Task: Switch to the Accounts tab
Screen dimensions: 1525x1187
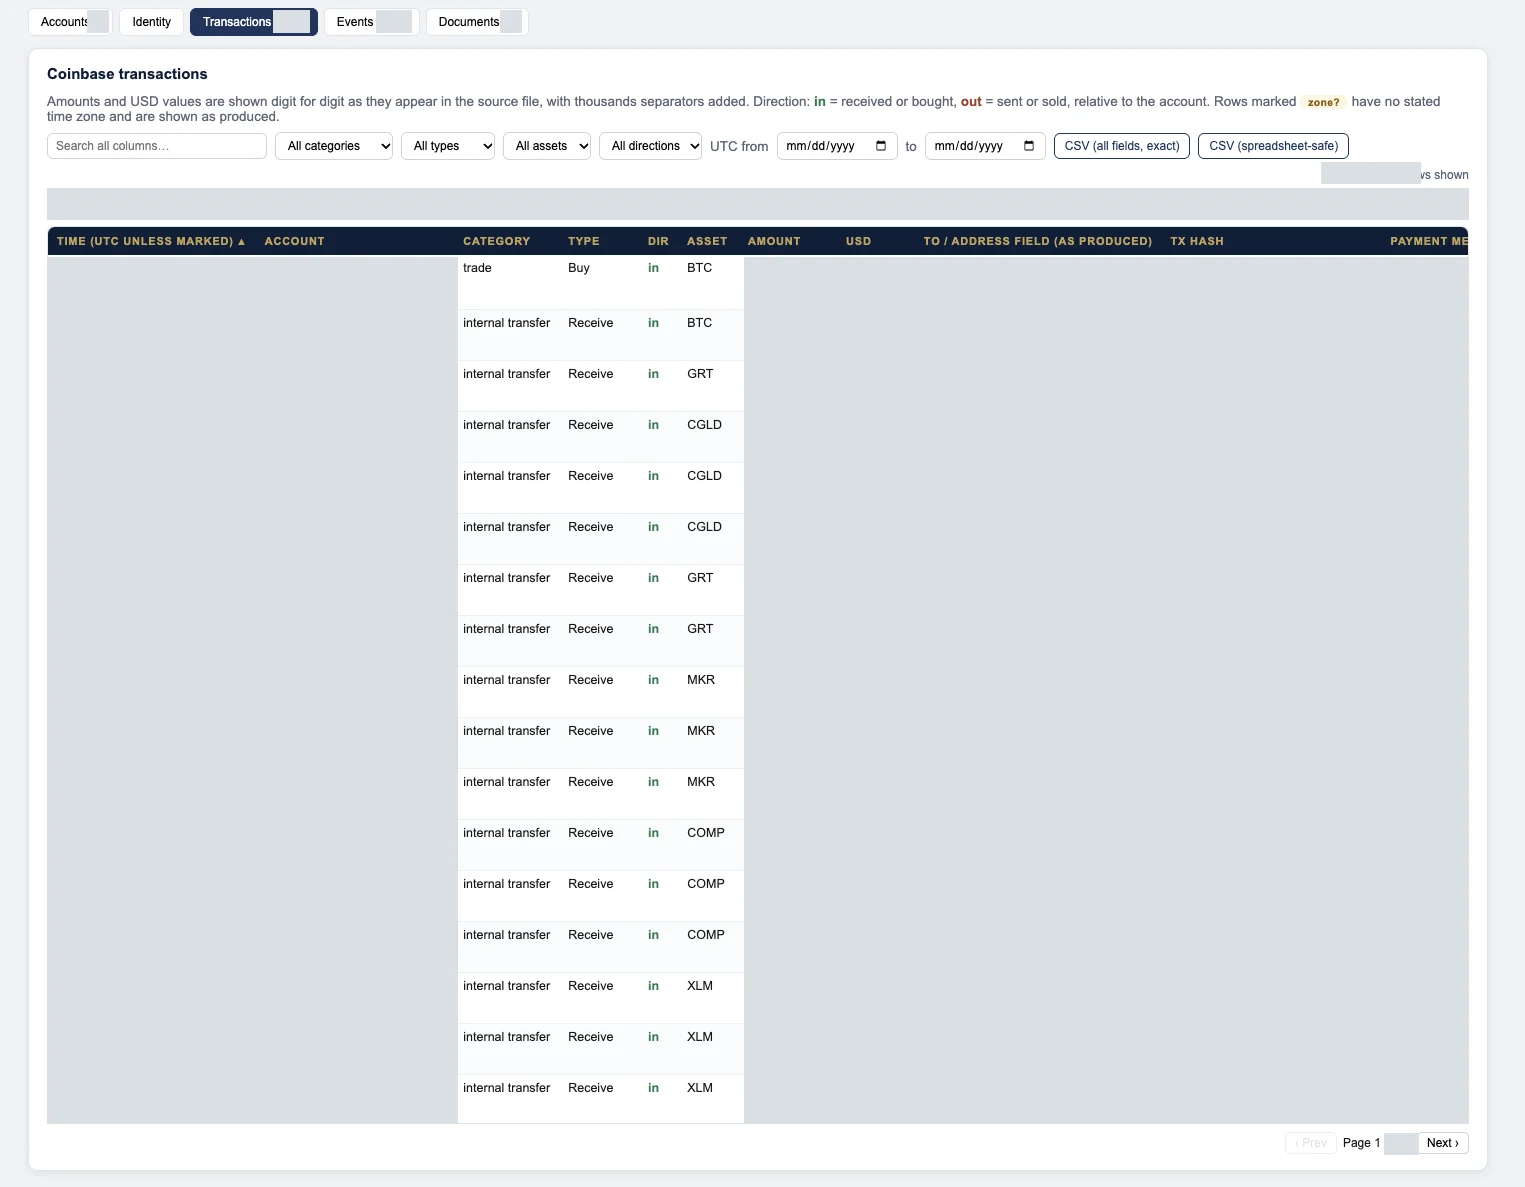Action: (69, 22)
